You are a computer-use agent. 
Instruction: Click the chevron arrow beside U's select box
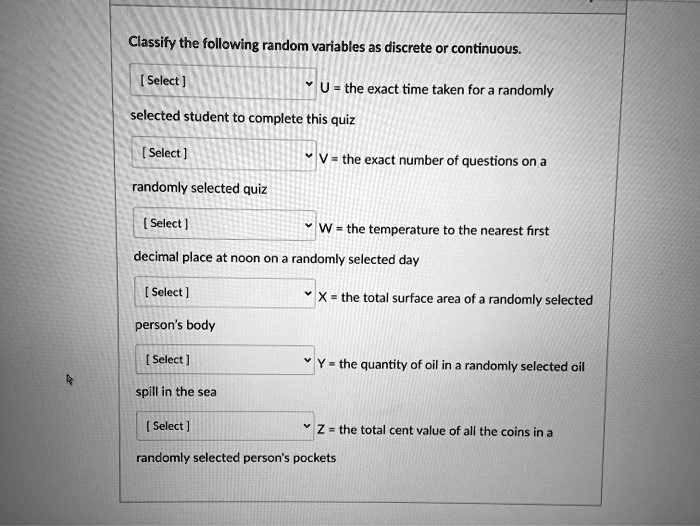coord(308,83)
